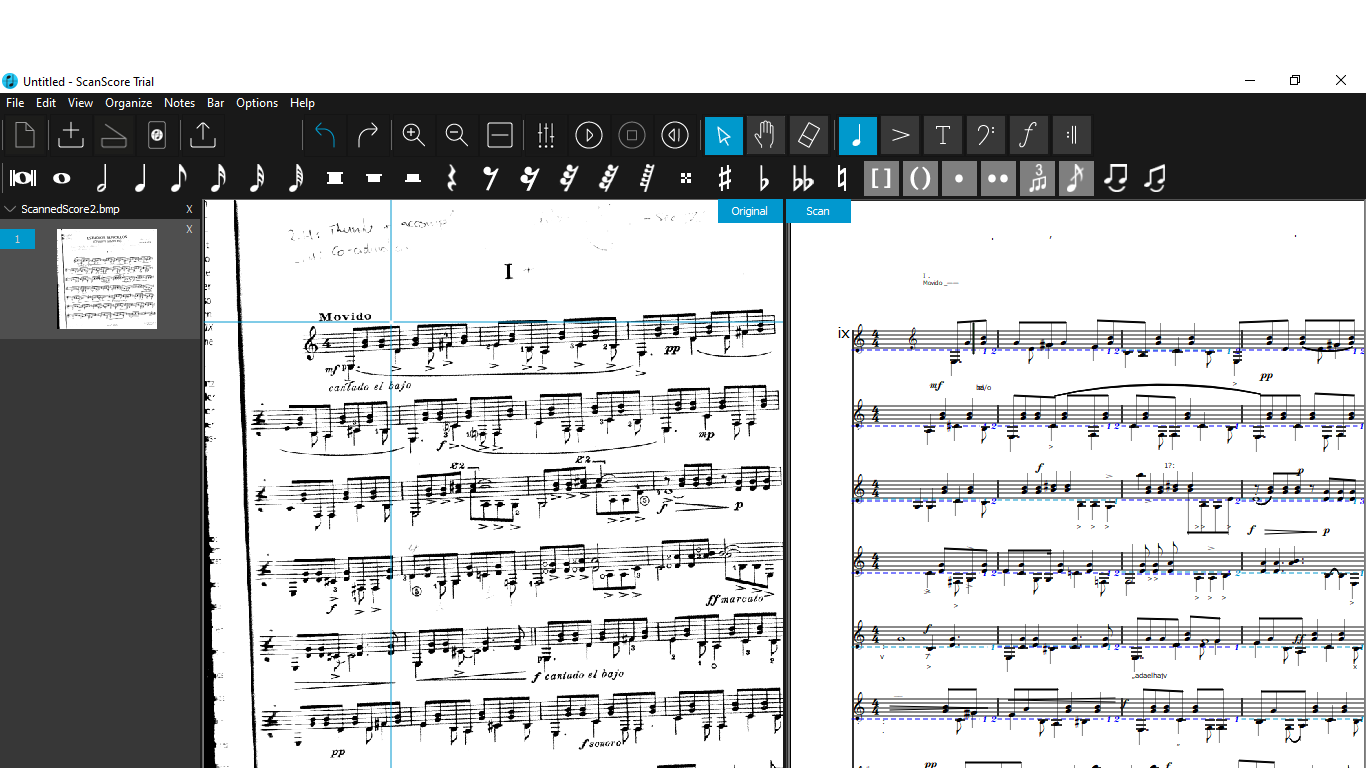The width and height of the screenshot is (1366, 768).
Task: Rewind playback to the beginning
Action: [675, 135]
